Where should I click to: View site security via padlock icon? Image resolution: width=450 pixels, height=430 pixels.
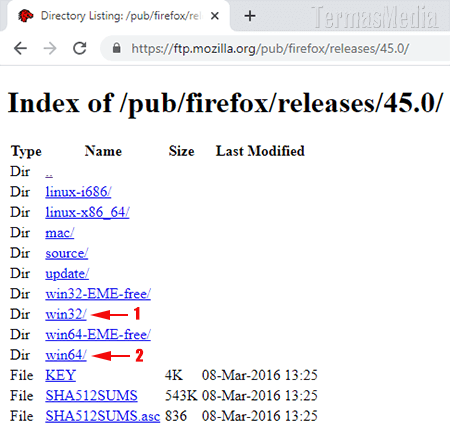point(116,48)
